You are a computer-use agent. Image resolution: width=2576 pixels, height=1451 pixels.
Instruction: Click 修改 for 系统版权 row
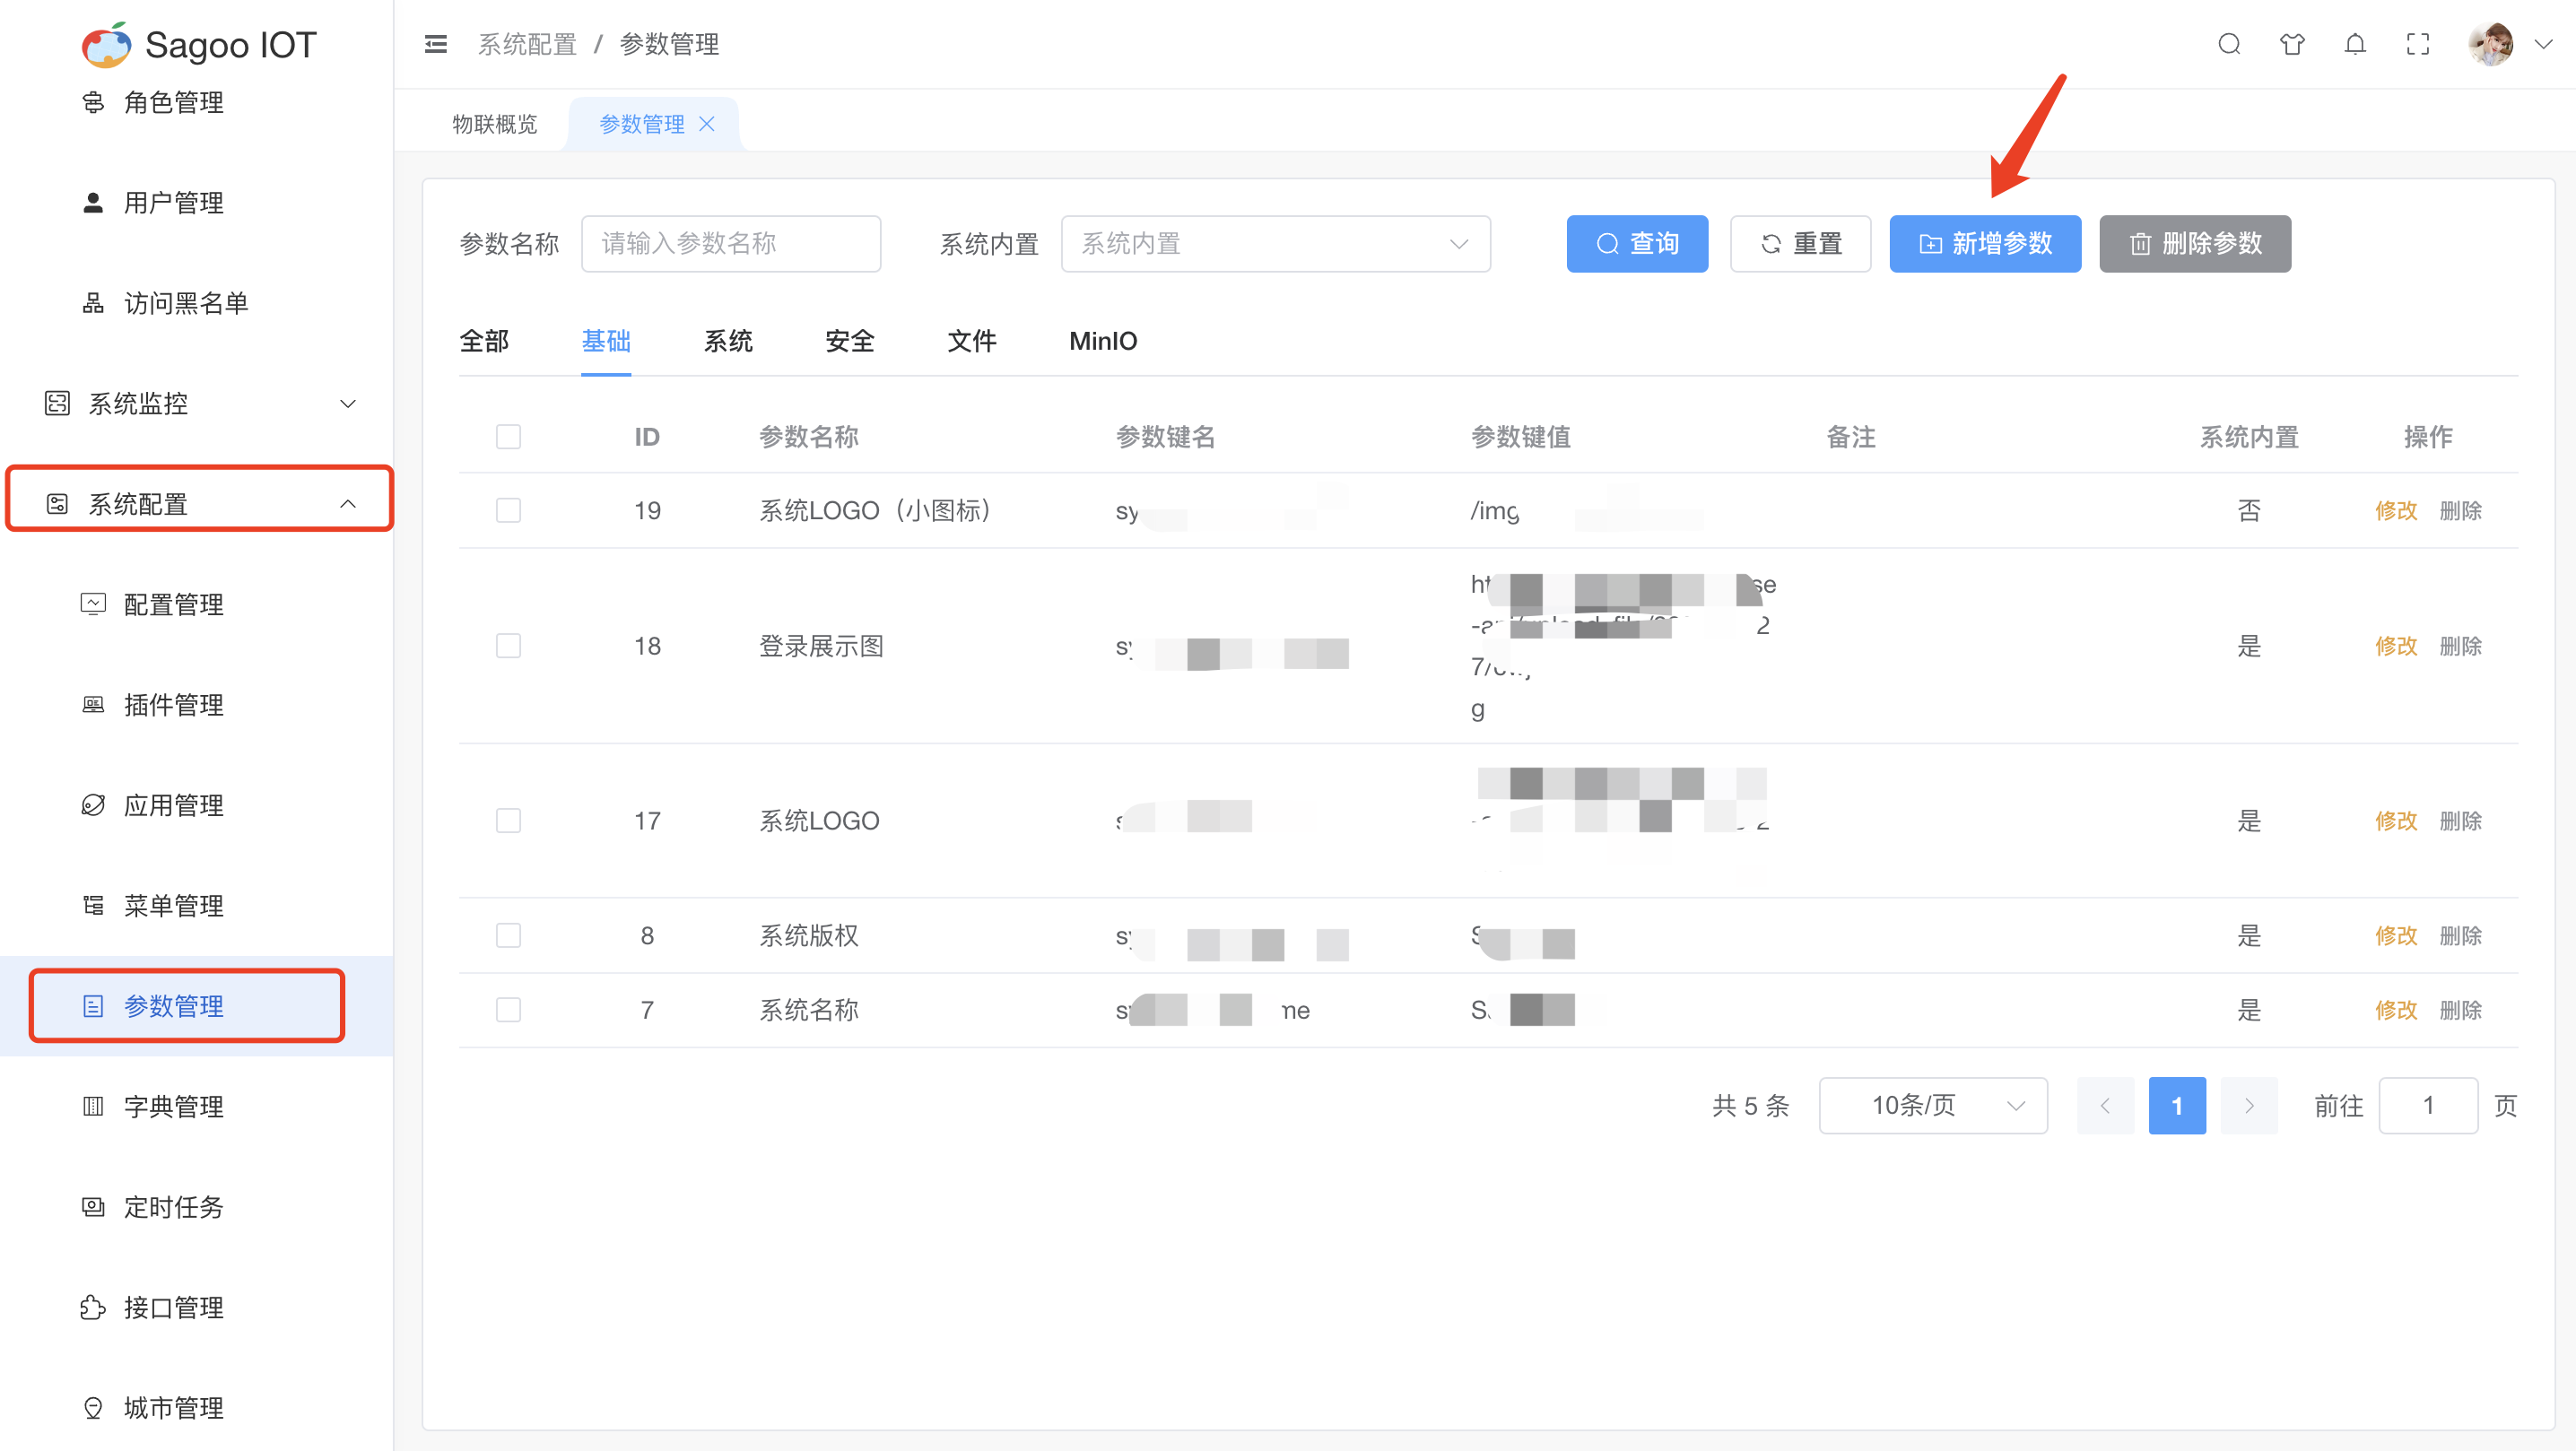coord(2396,935)
